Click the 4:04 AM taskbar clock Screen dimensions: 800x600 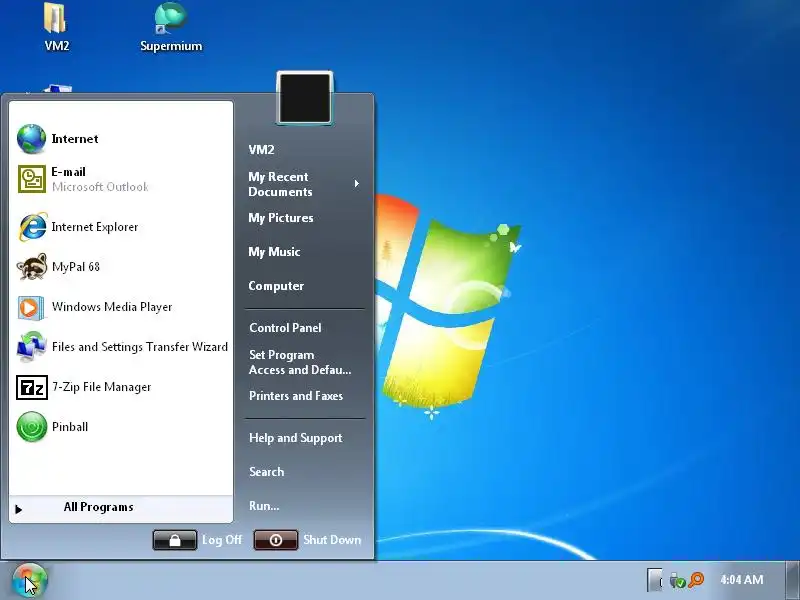pyautogui.click(x=742, y=580)
